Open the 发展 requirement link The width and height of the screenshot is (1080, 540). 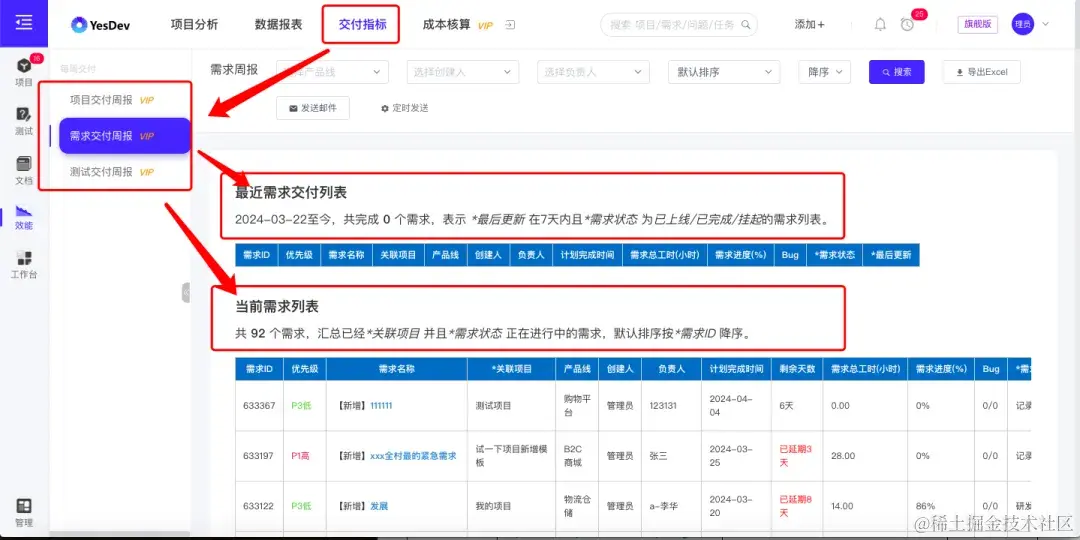click(379, 506)
